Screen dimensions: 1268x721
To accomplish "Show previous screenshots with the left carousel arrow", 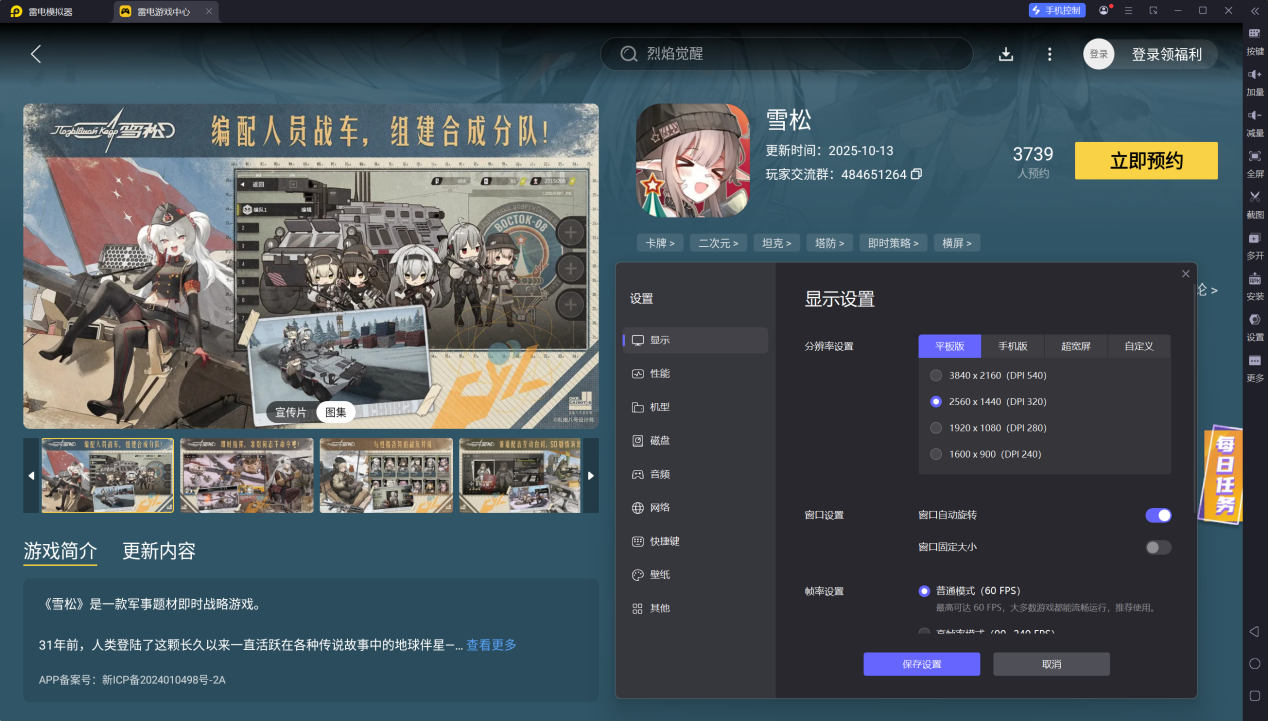I will pos(31,475).
